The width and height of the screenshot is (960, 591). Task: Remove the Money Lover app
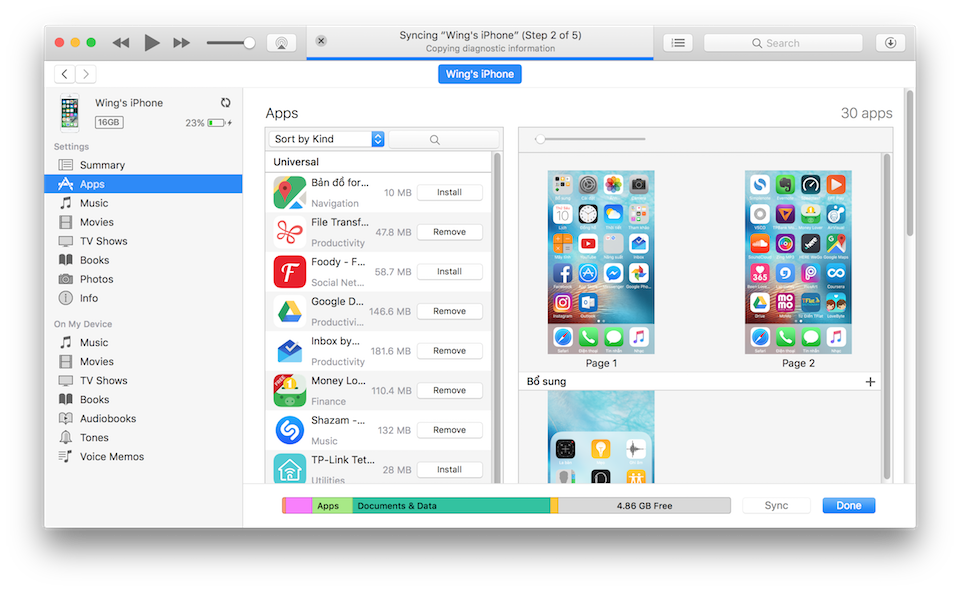tap(449, 390)
